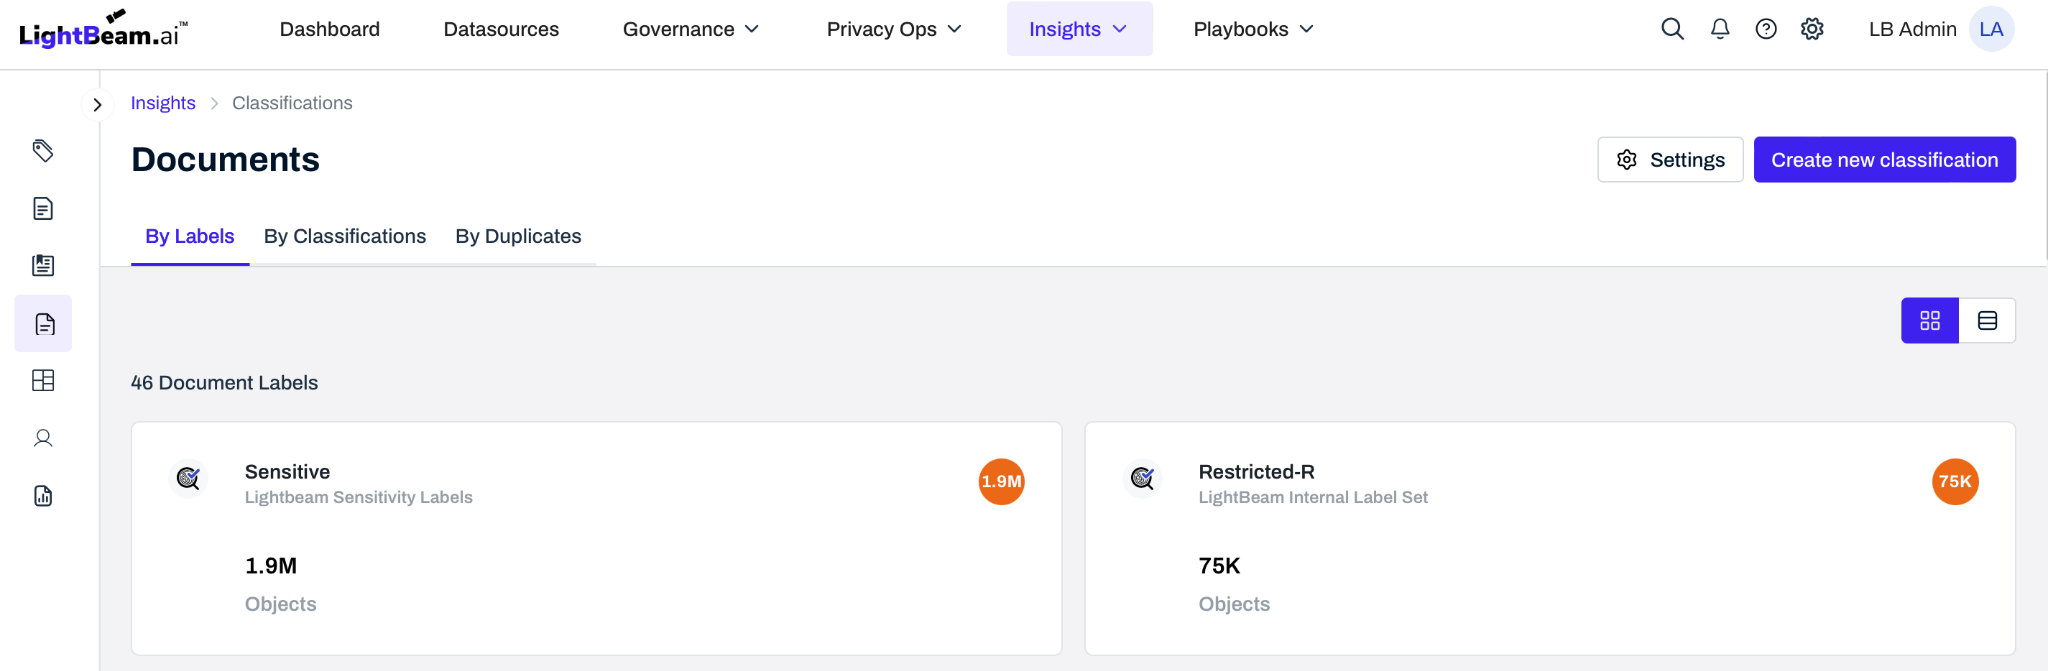The image size is (2048, 671).
Task: Open the table grid sidebar icon
Action: click(x=43, y=380)
